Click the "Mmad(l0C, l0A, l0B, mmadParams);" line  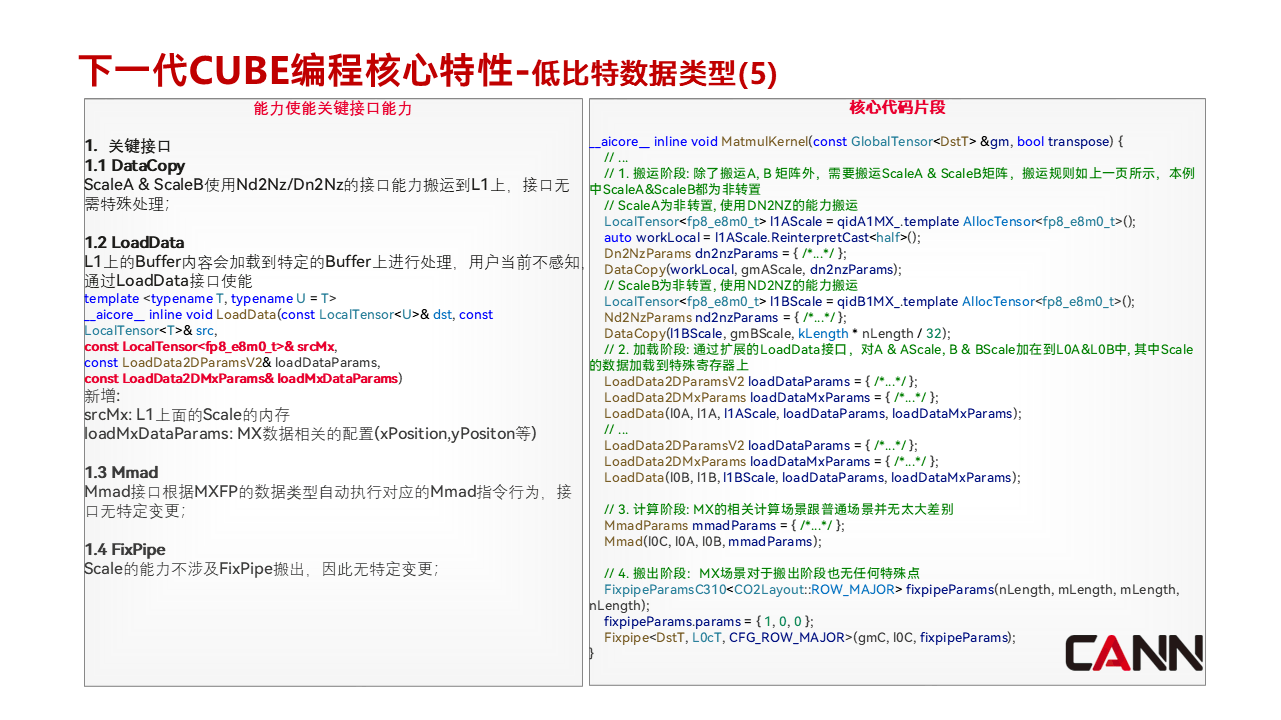point(713,541)
